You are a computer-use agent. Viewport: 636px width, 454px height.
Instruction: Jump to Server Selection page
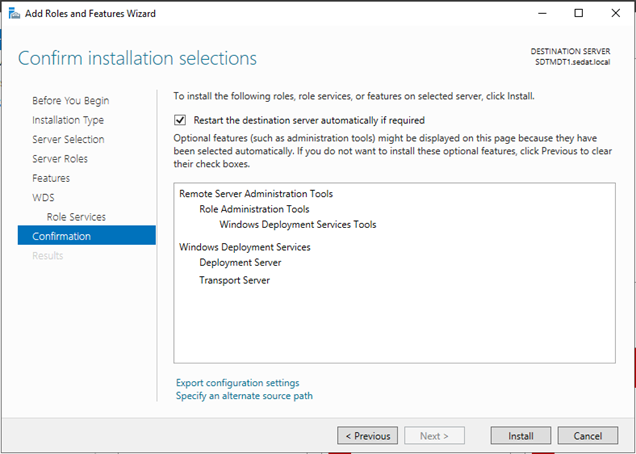(68, 139)
